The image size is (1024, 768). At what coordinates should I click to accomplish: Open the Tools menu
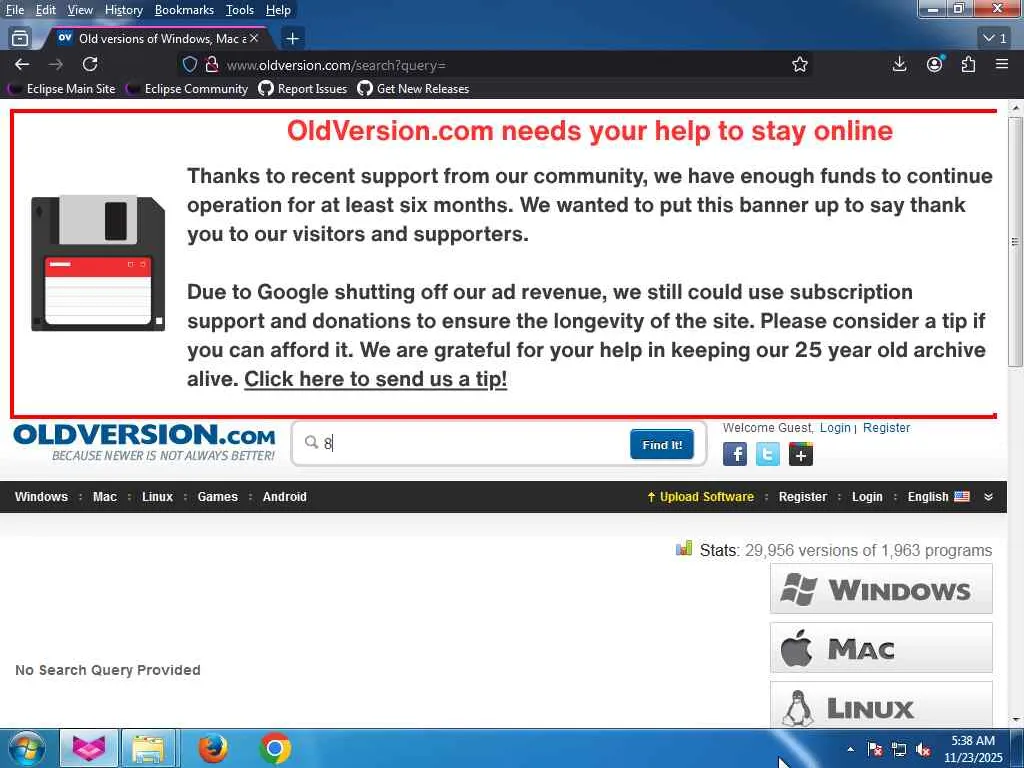coord(240,10)
